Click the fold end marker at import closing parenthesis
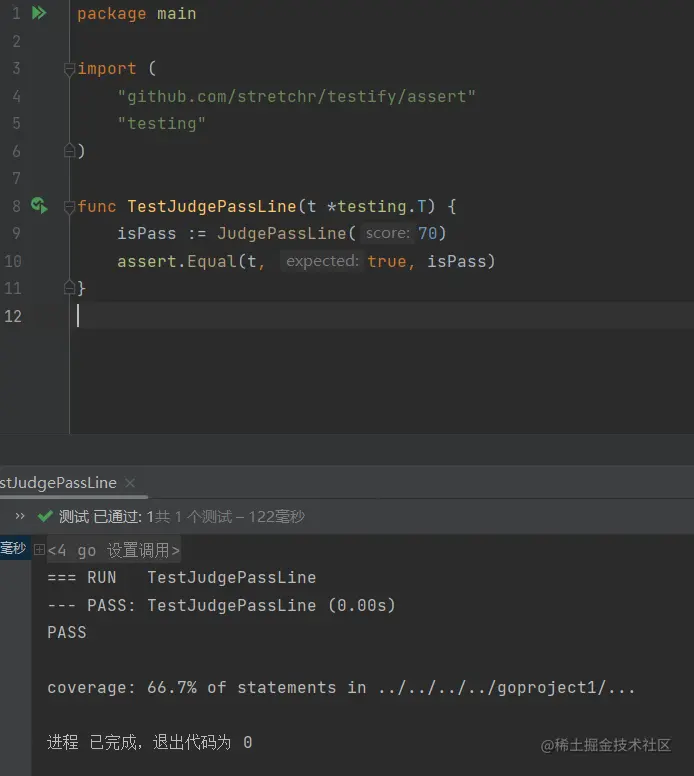The height and width of the screenshot is (776, 694). [x=69, y=150]
